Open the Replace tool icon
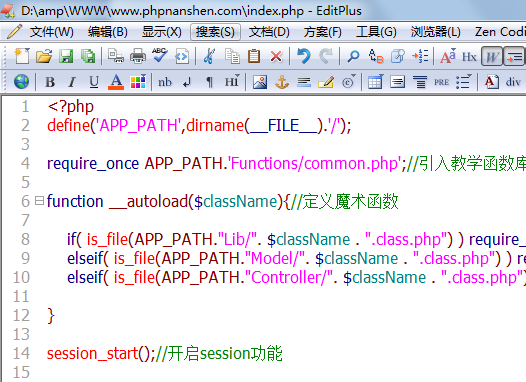Image resolution: width=526 pixels, height=382 pixels. click(x=376, y=56)
